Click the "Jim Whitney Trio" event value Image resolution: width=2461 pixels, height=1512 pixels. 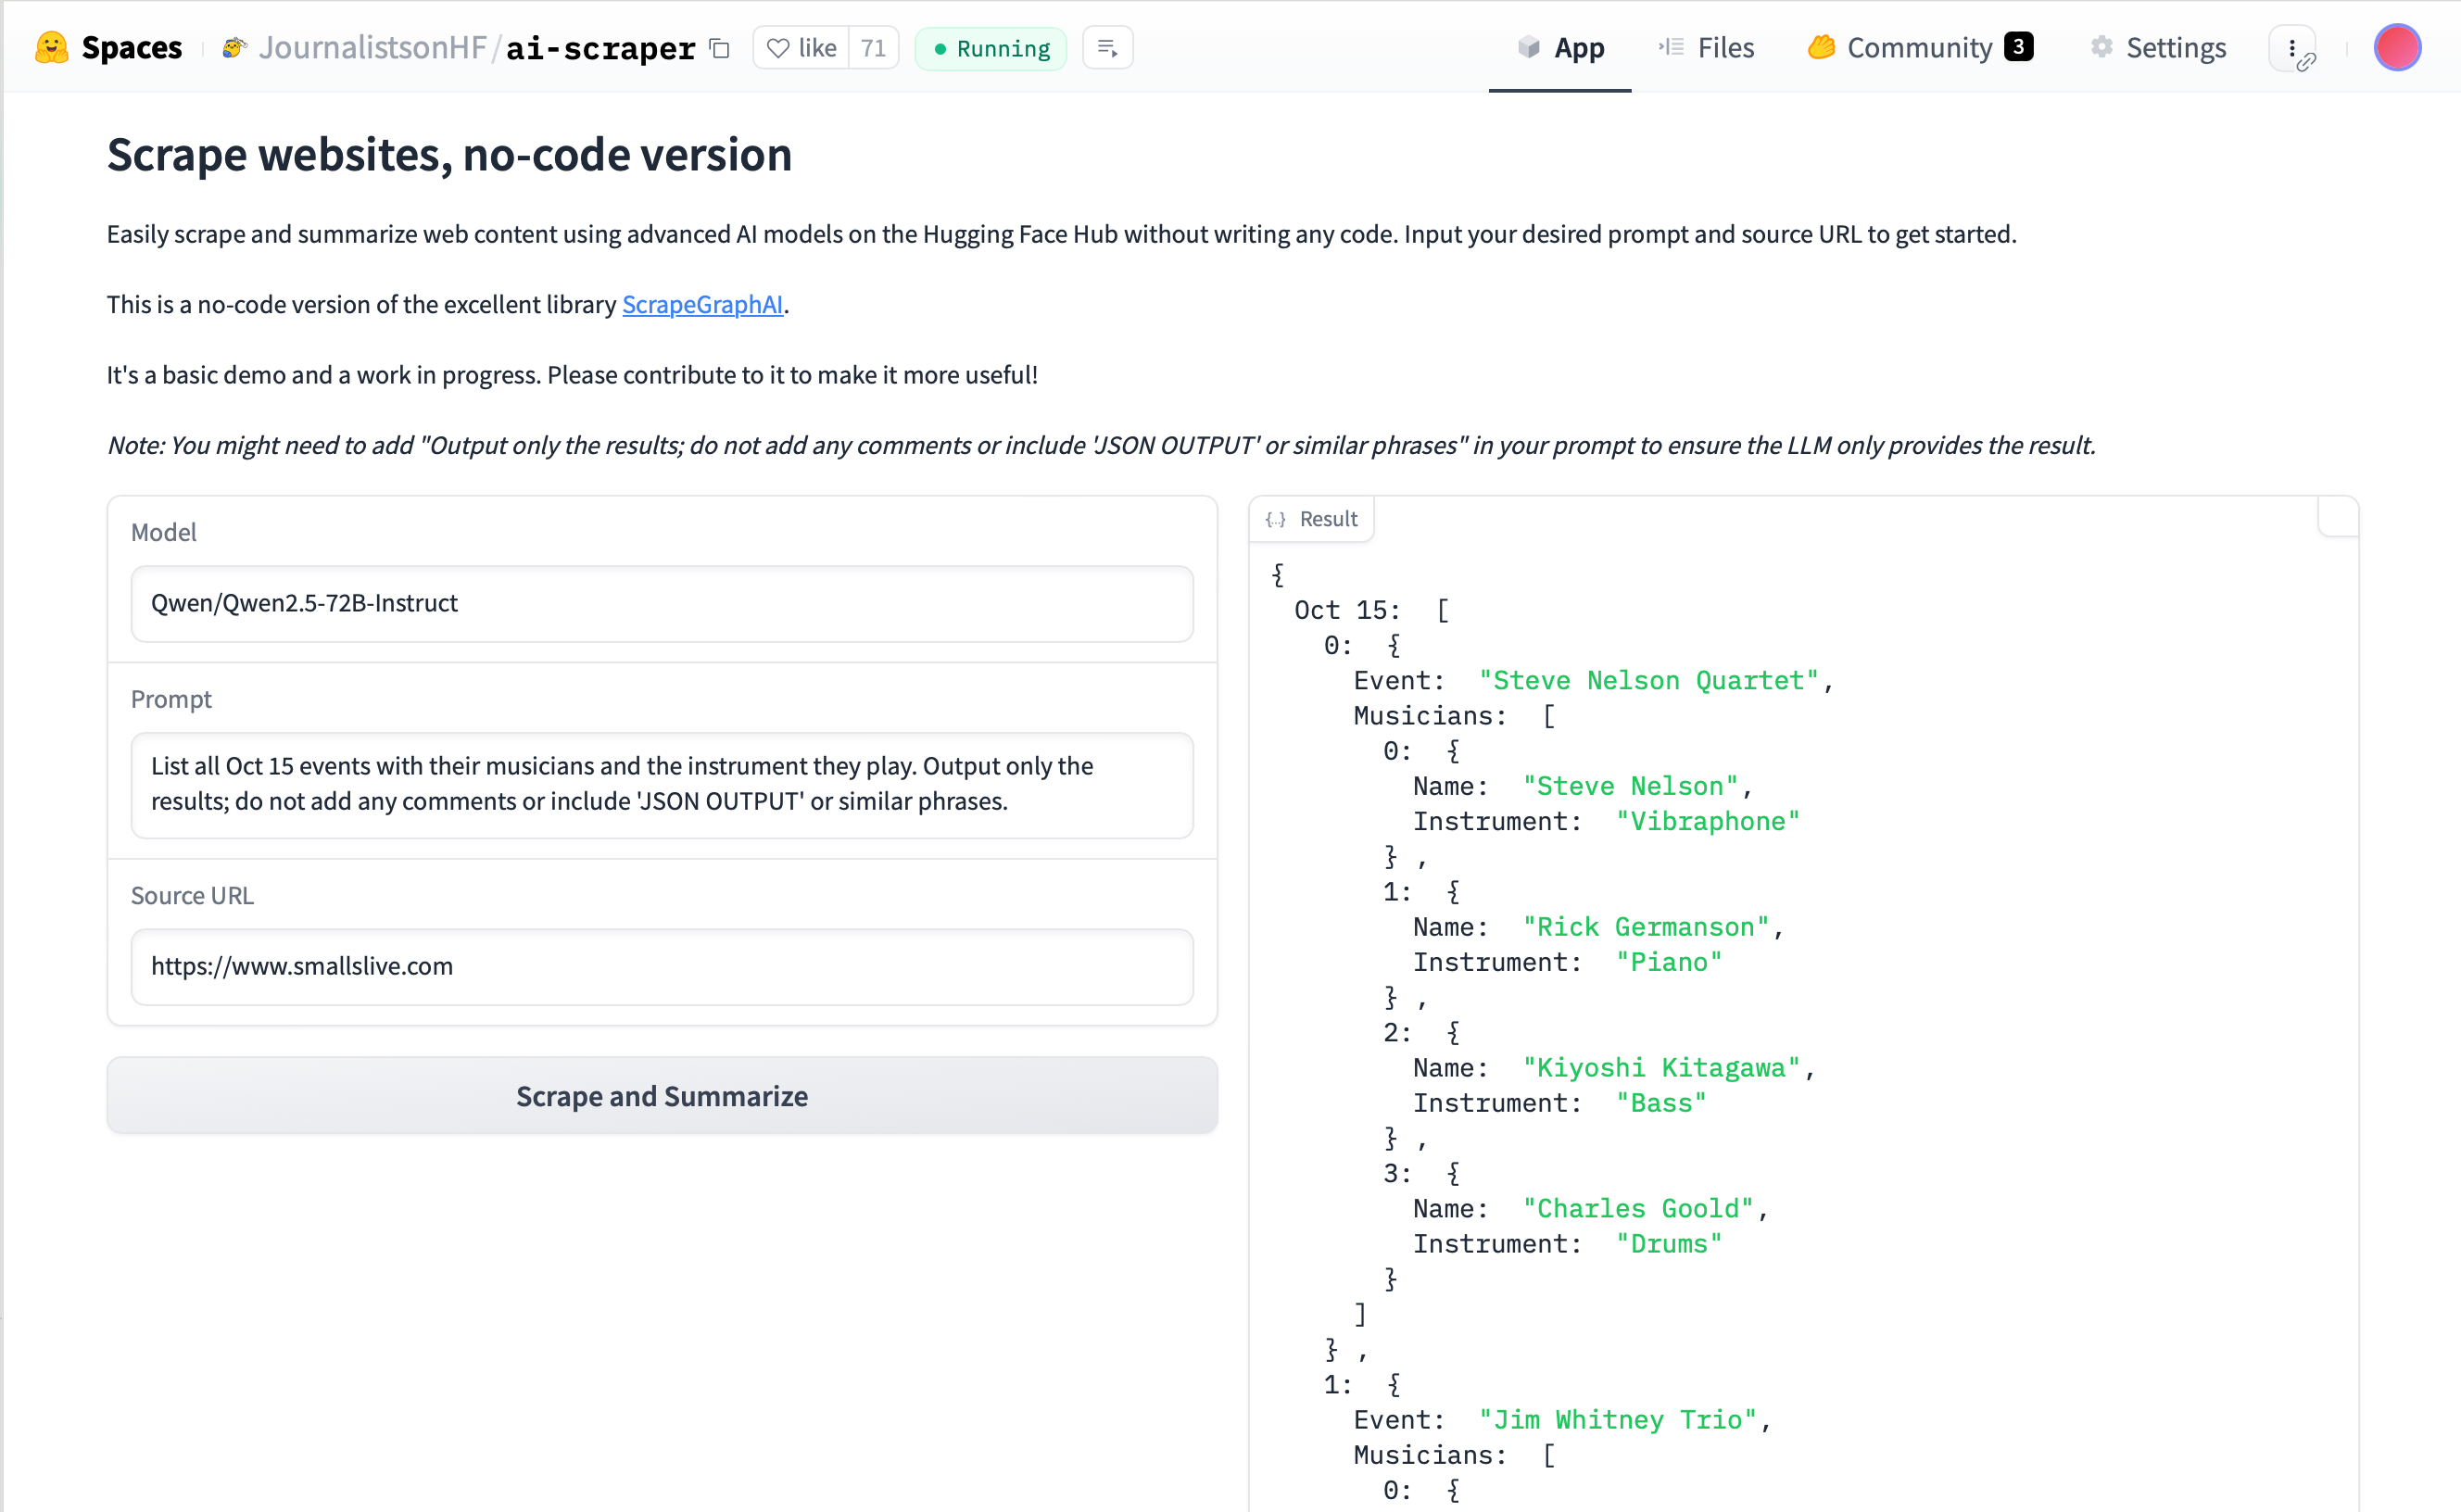coord(1617,1420)
